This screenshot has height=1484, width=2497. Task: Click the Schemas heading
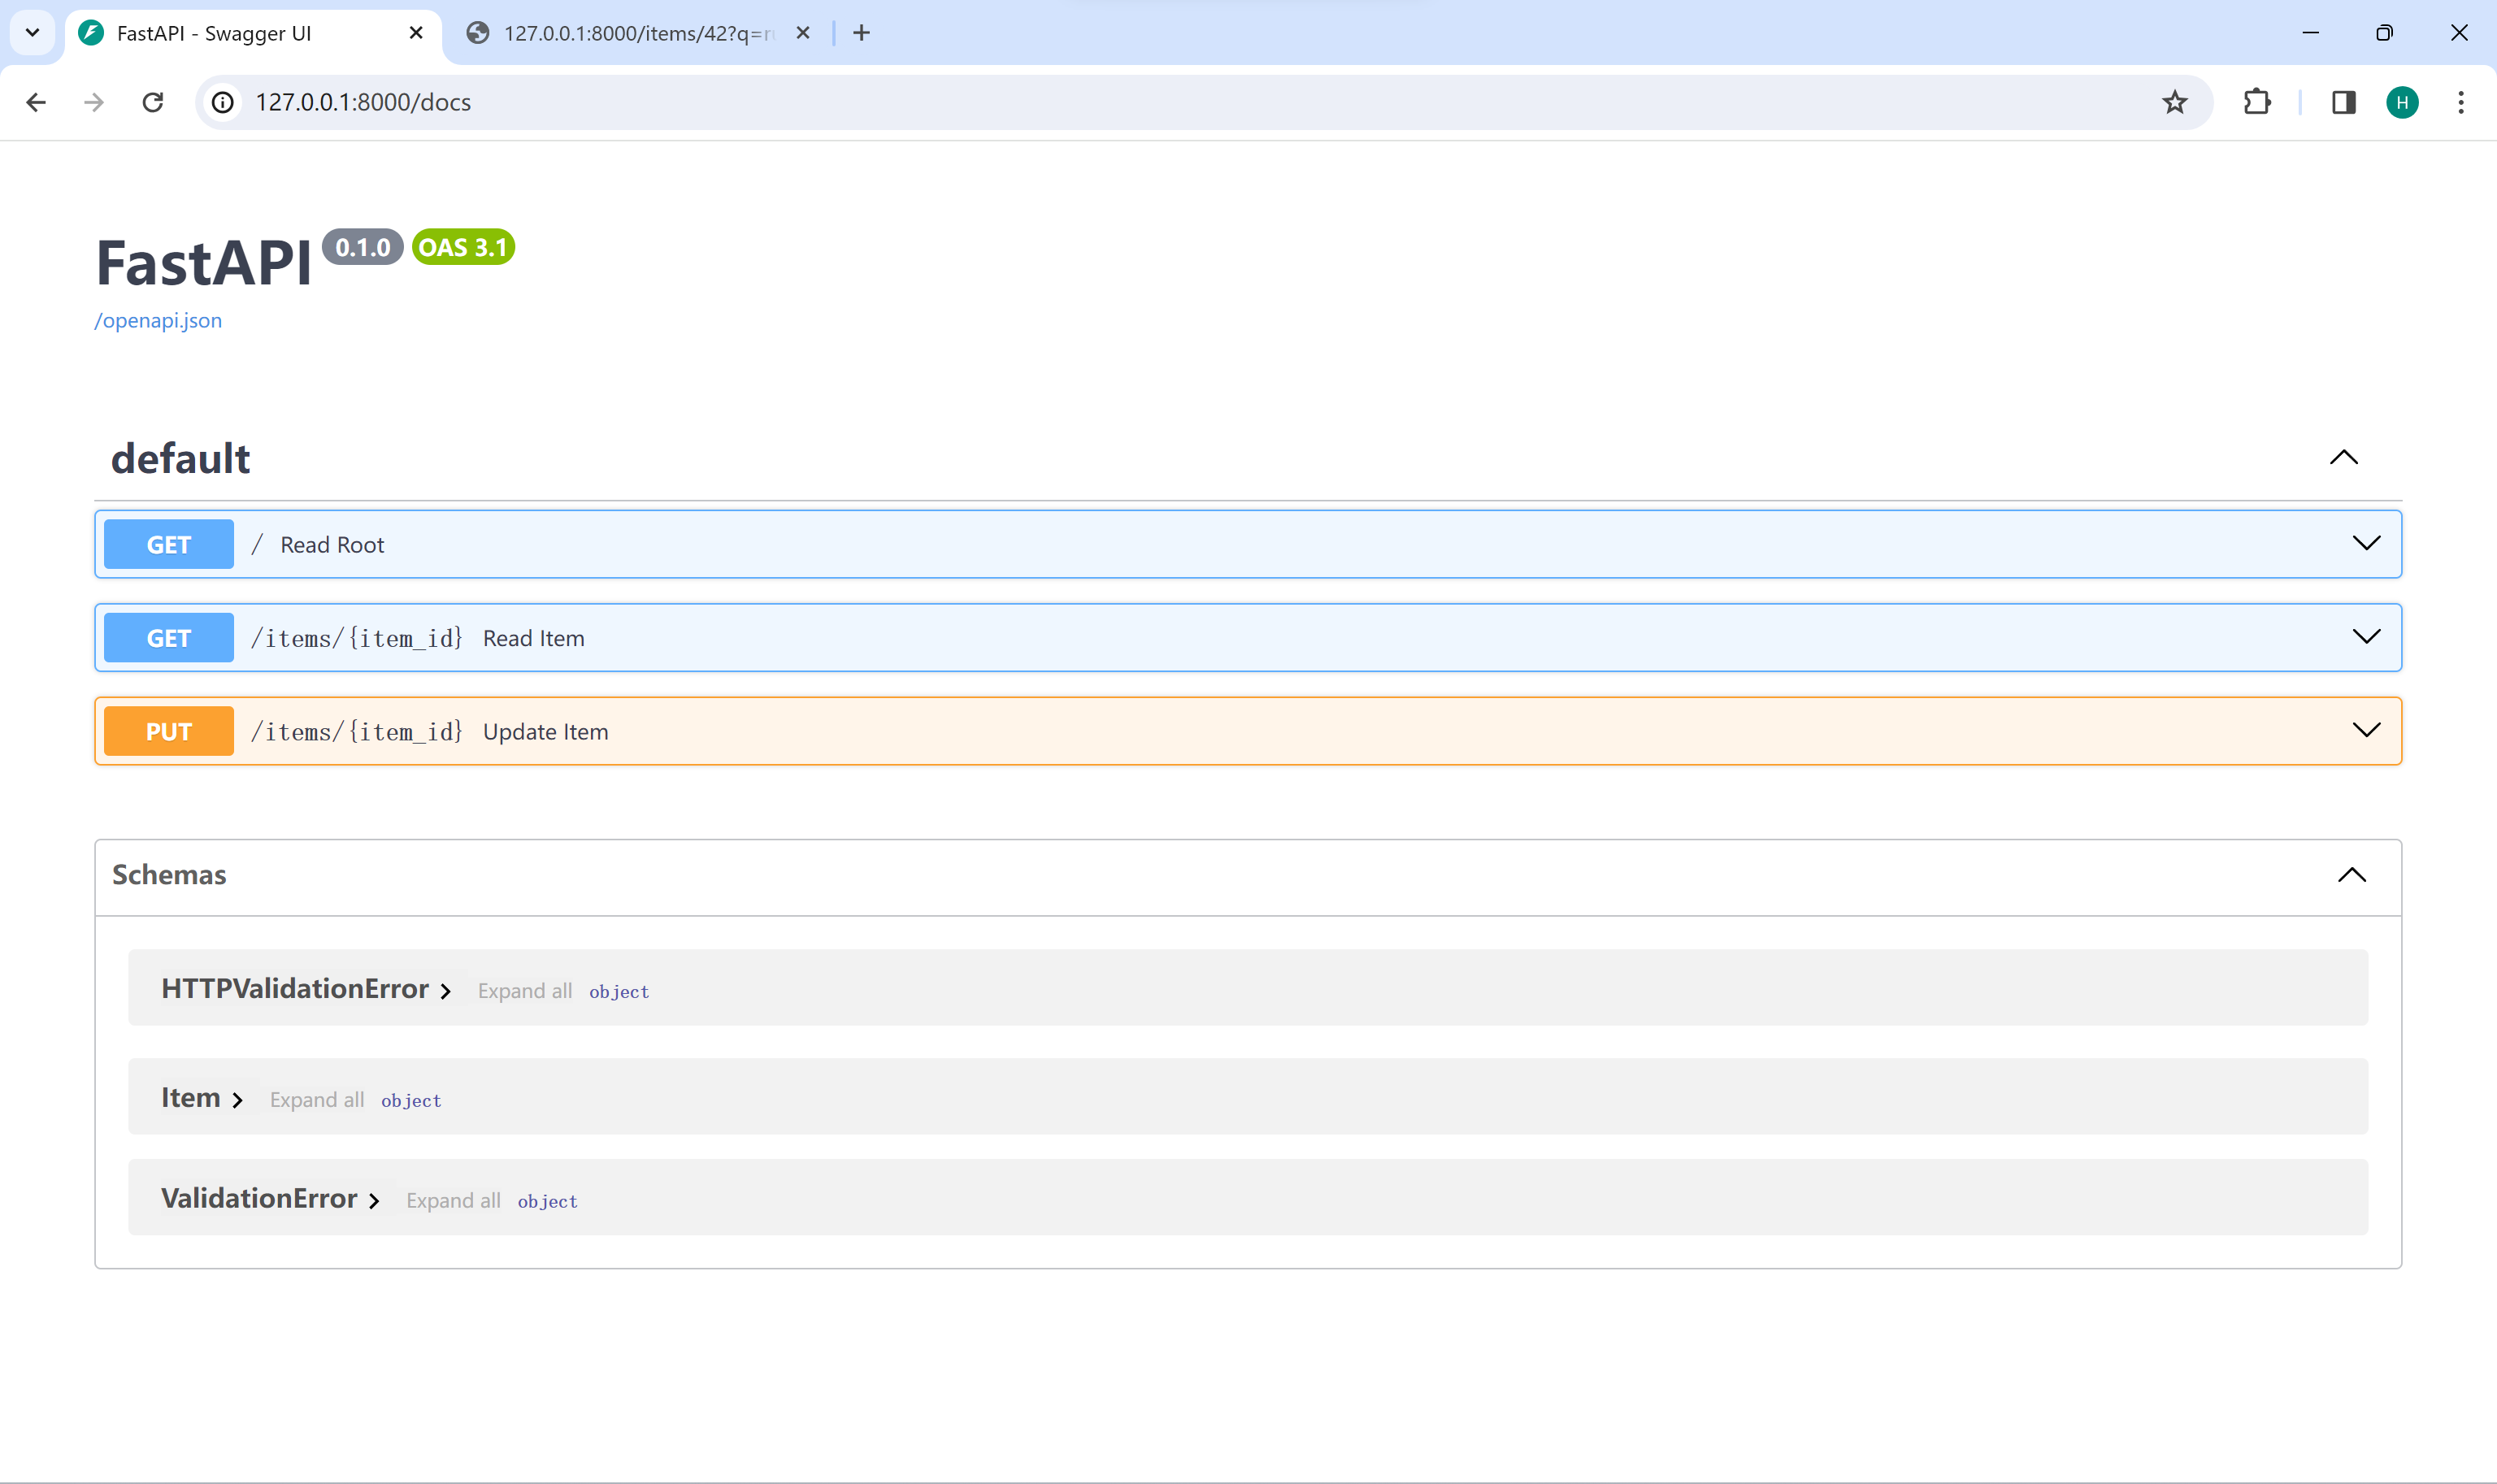tap(169, 875)
